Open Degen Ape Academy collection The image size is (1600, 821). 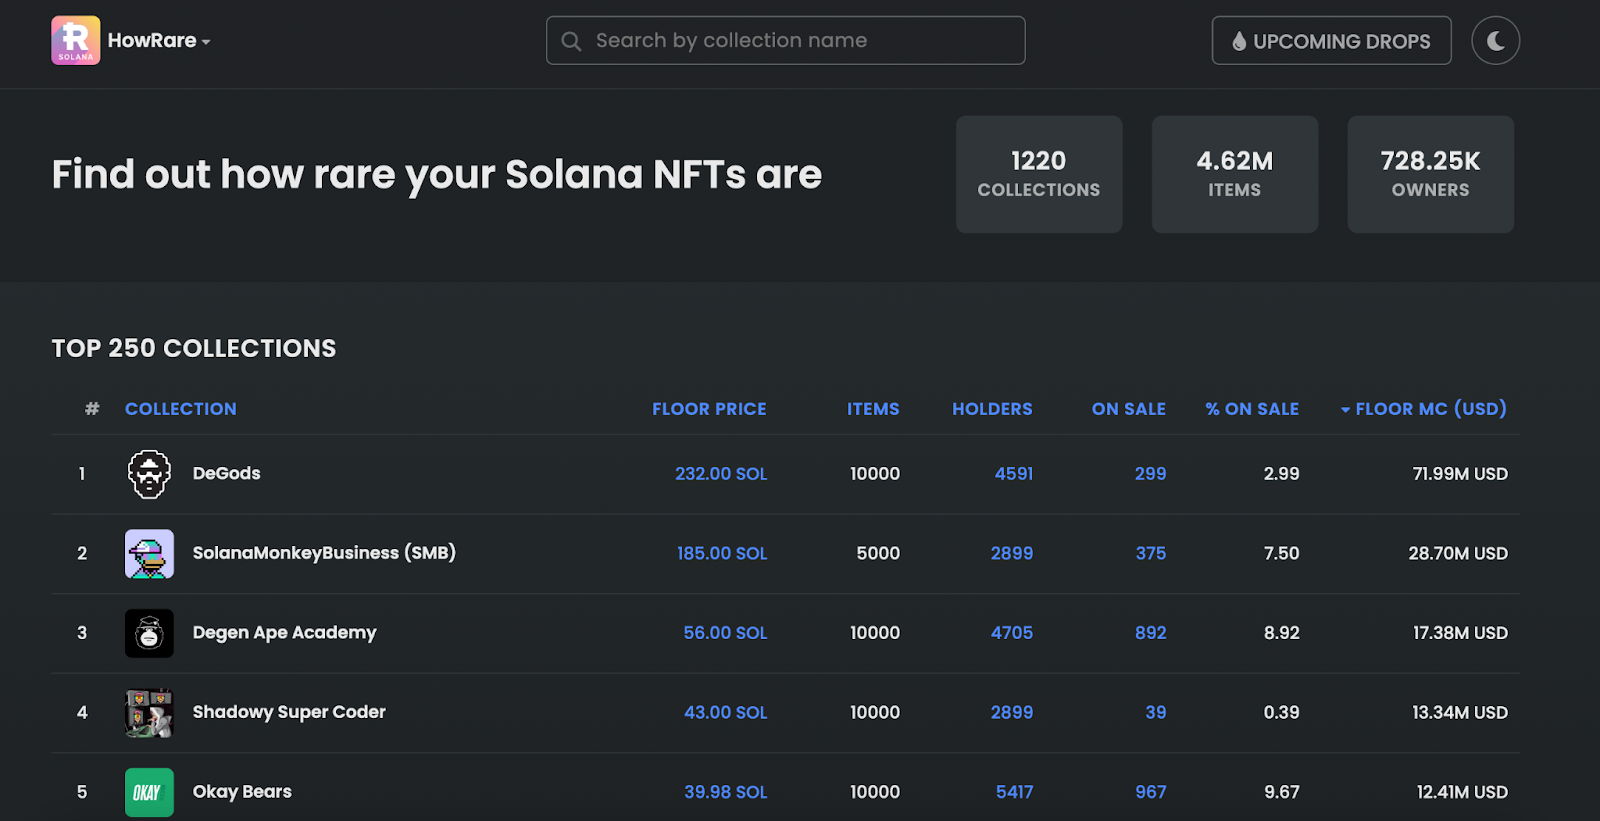point(285,633)
